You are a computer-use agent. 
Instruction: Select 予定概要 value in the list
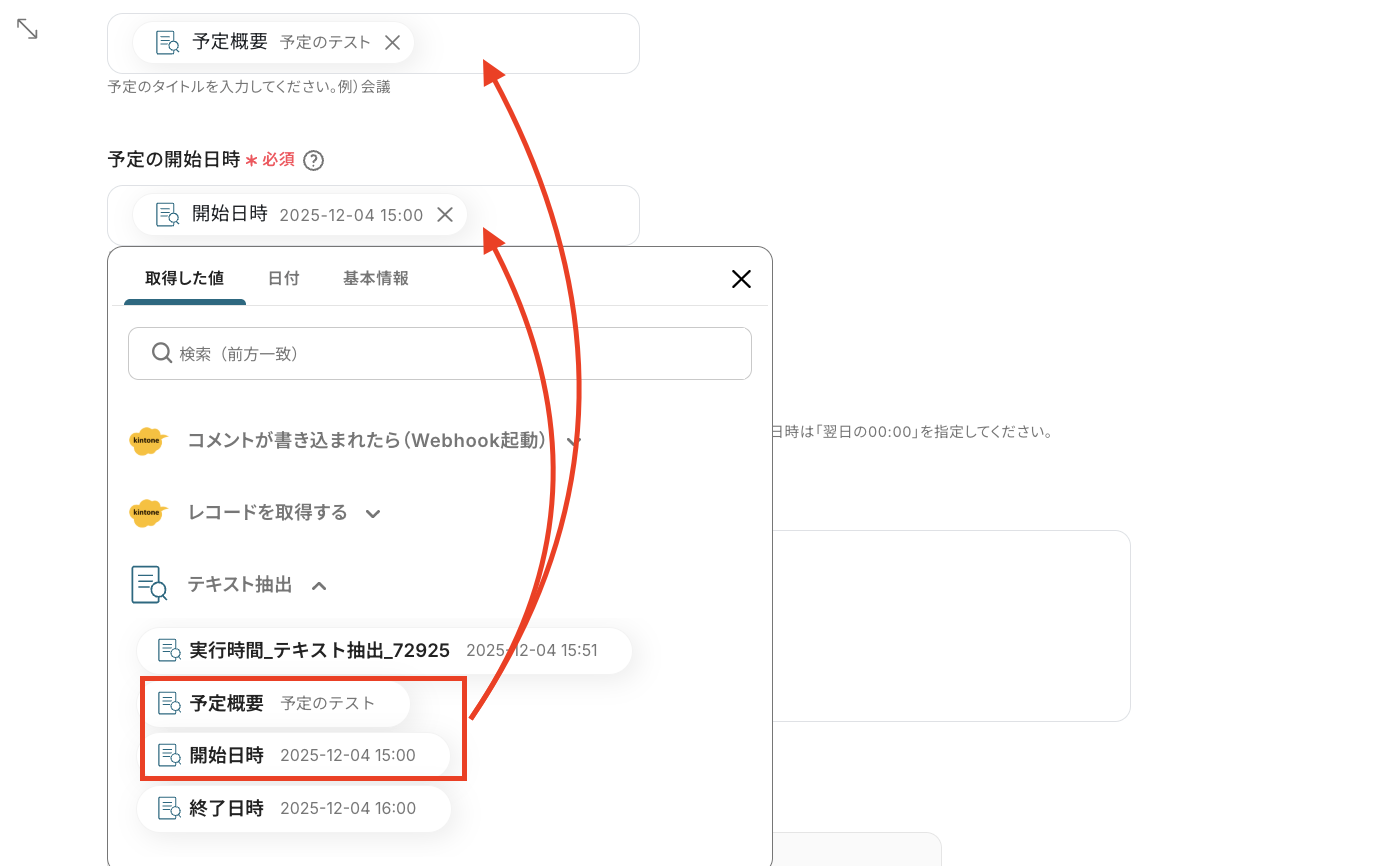(x=274, y=703)
